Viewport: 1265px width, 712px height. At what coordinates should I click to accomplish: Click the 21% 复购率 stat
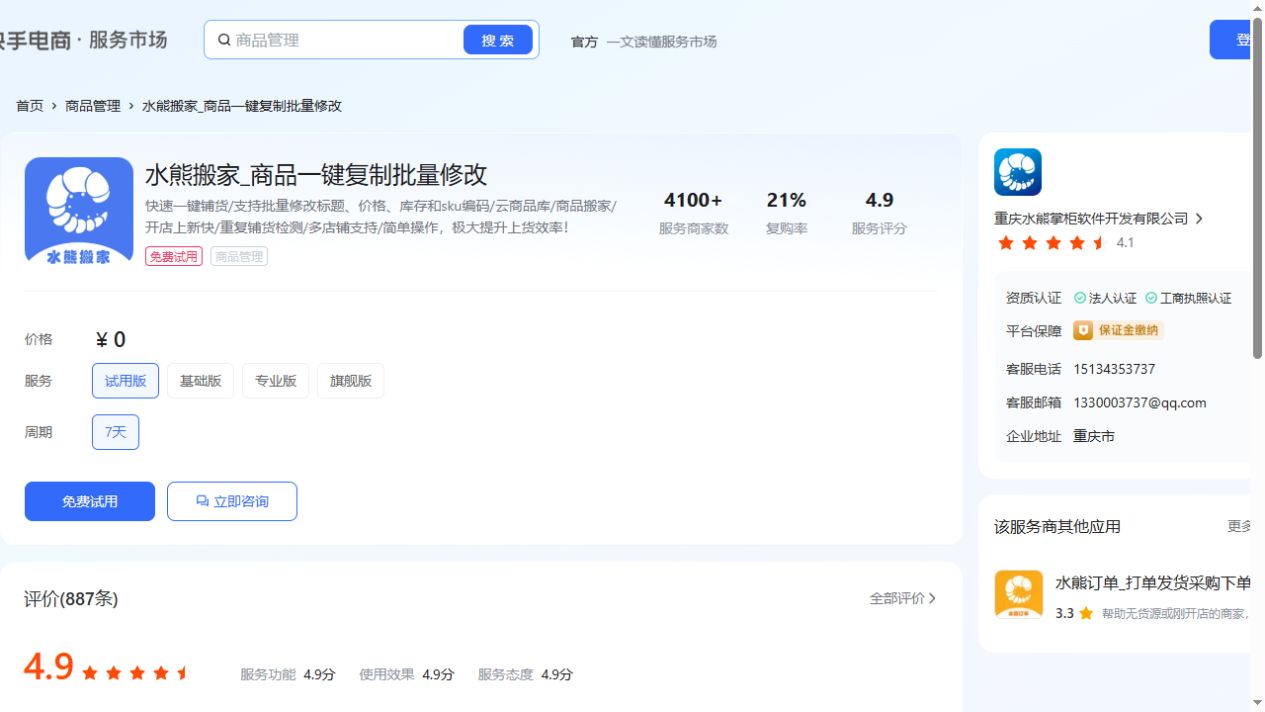(x=786, y=213)
